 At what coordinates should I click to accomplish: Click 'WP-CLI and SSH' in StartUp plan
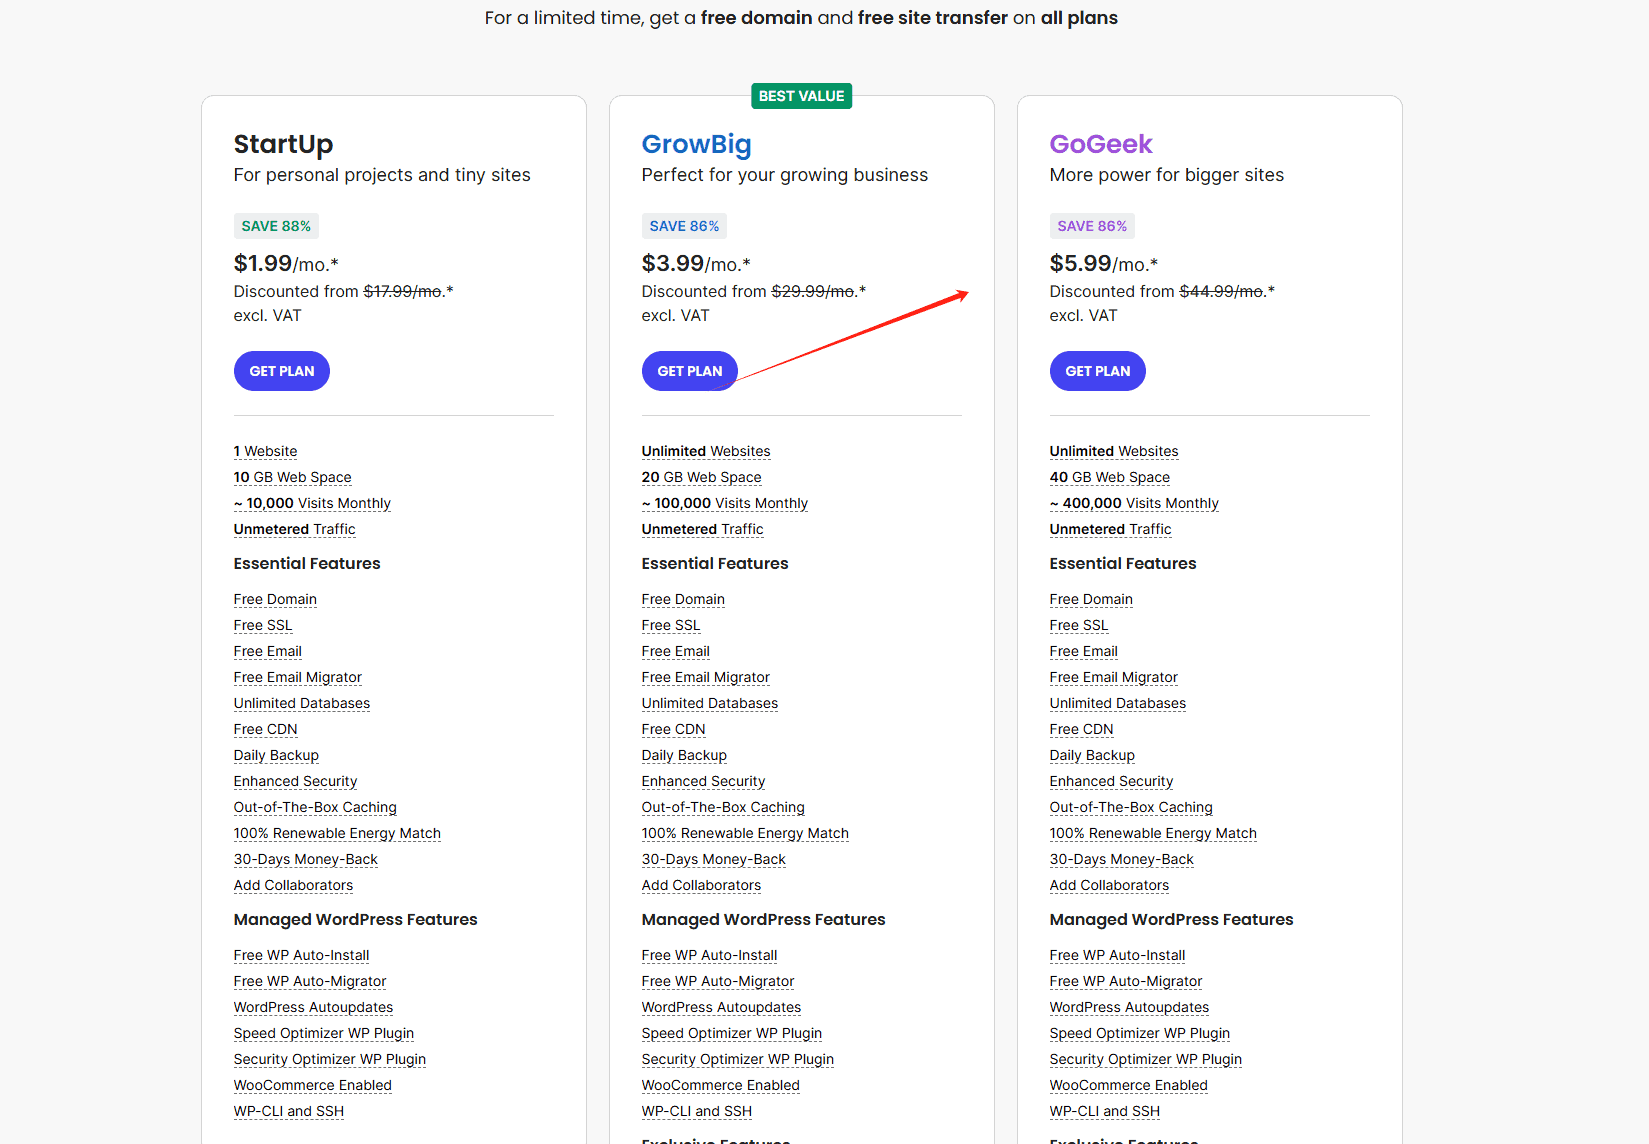pos(289,1111)
